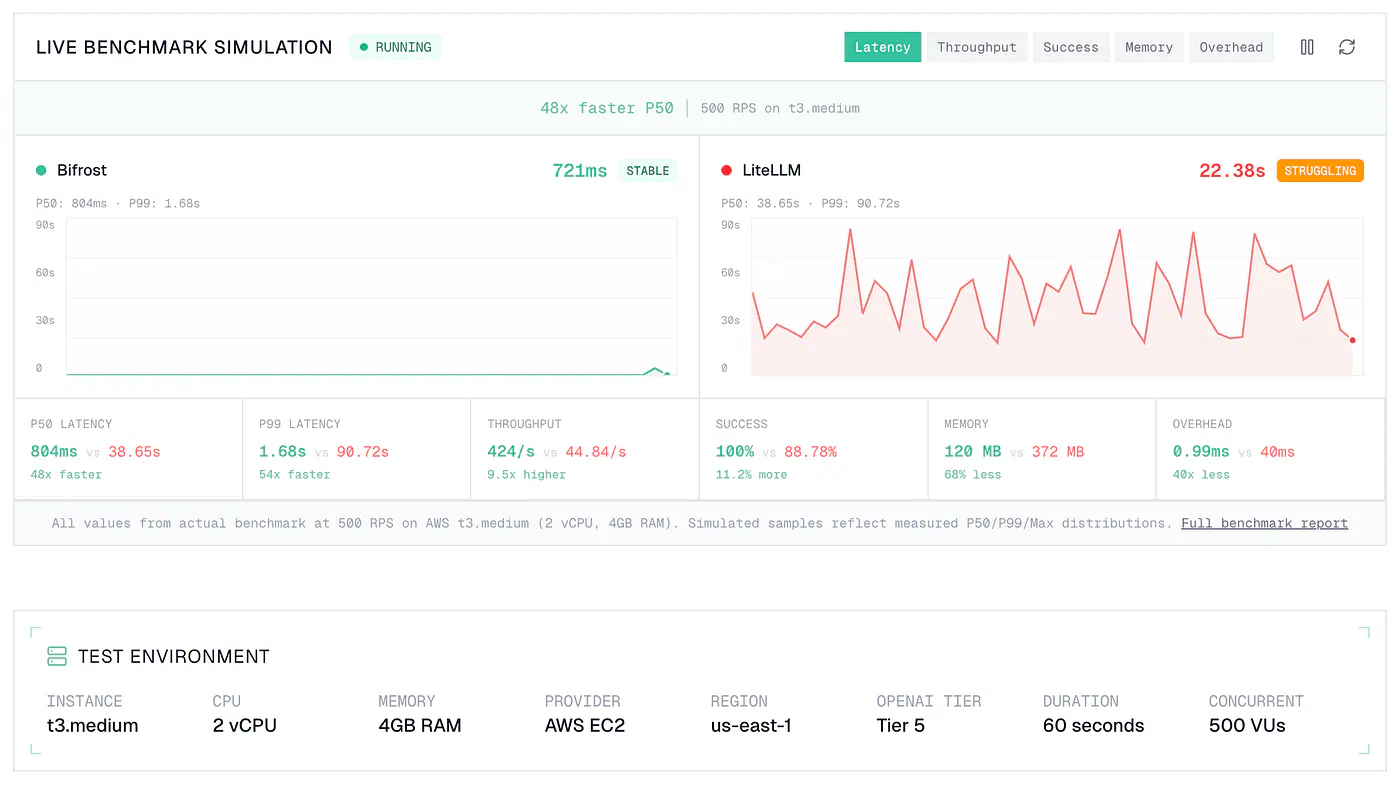Click the P99 LATENCY stat card
The image size is (1400, 786).
tap(357, 449)
